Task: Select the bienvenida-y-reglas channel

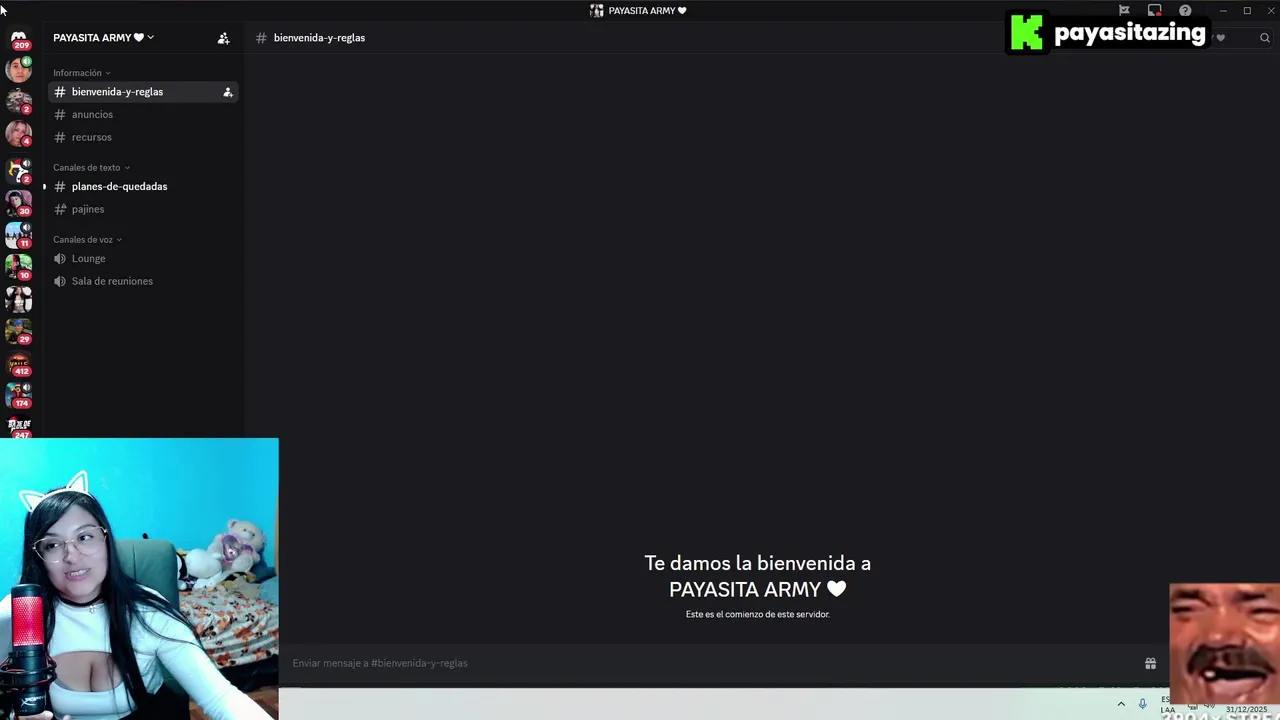Action: [142, 92]
